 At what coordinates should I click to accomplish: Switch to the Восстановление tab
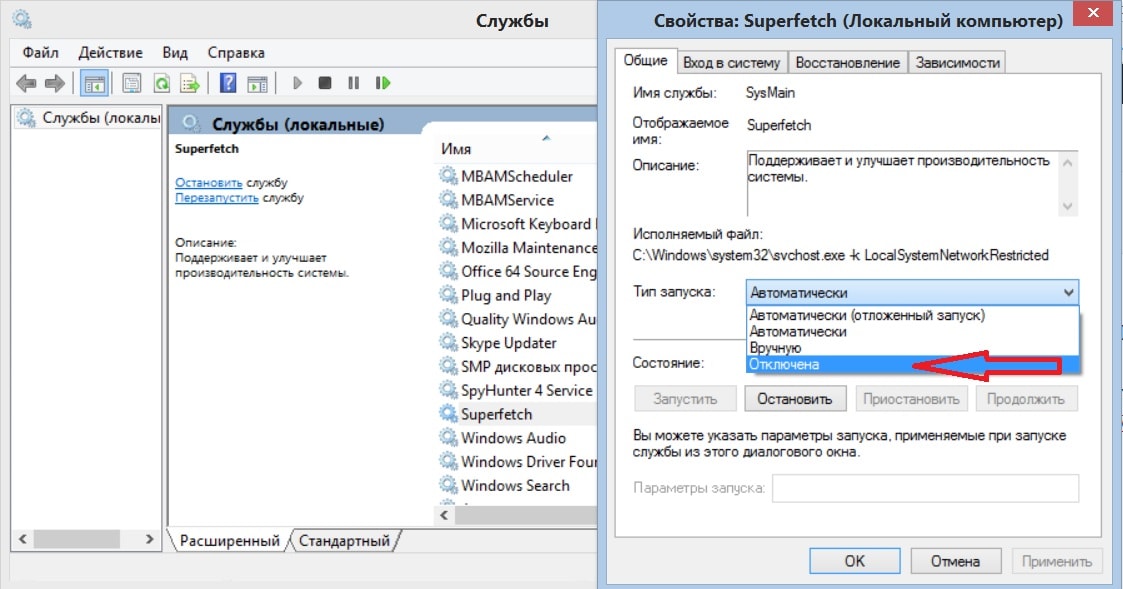[847, 62]
